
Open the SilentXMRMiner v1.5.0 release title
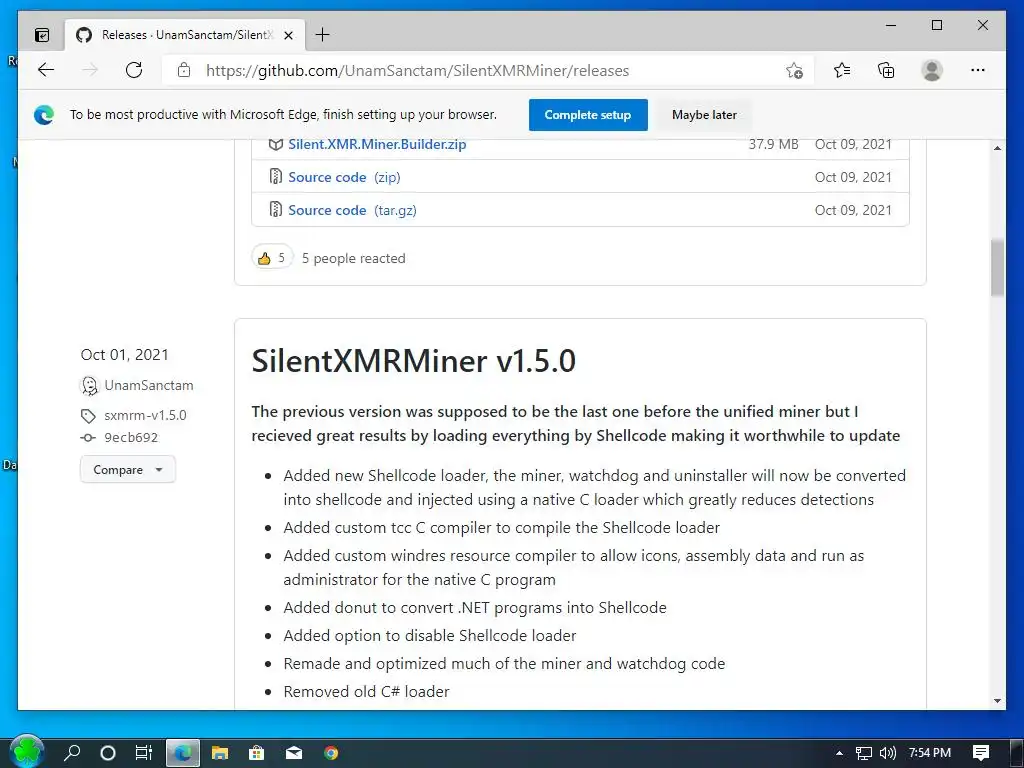pos(413,361)
